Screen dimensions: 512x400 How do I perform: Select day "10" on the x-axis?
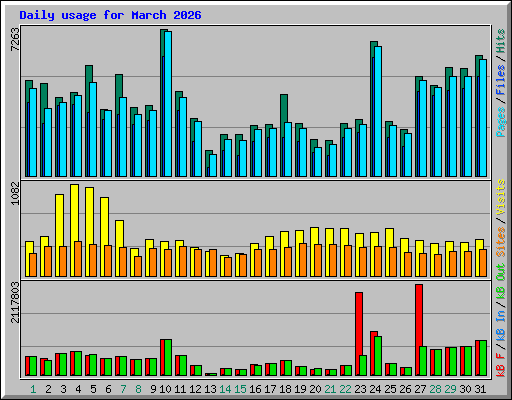tap(165, 389)
